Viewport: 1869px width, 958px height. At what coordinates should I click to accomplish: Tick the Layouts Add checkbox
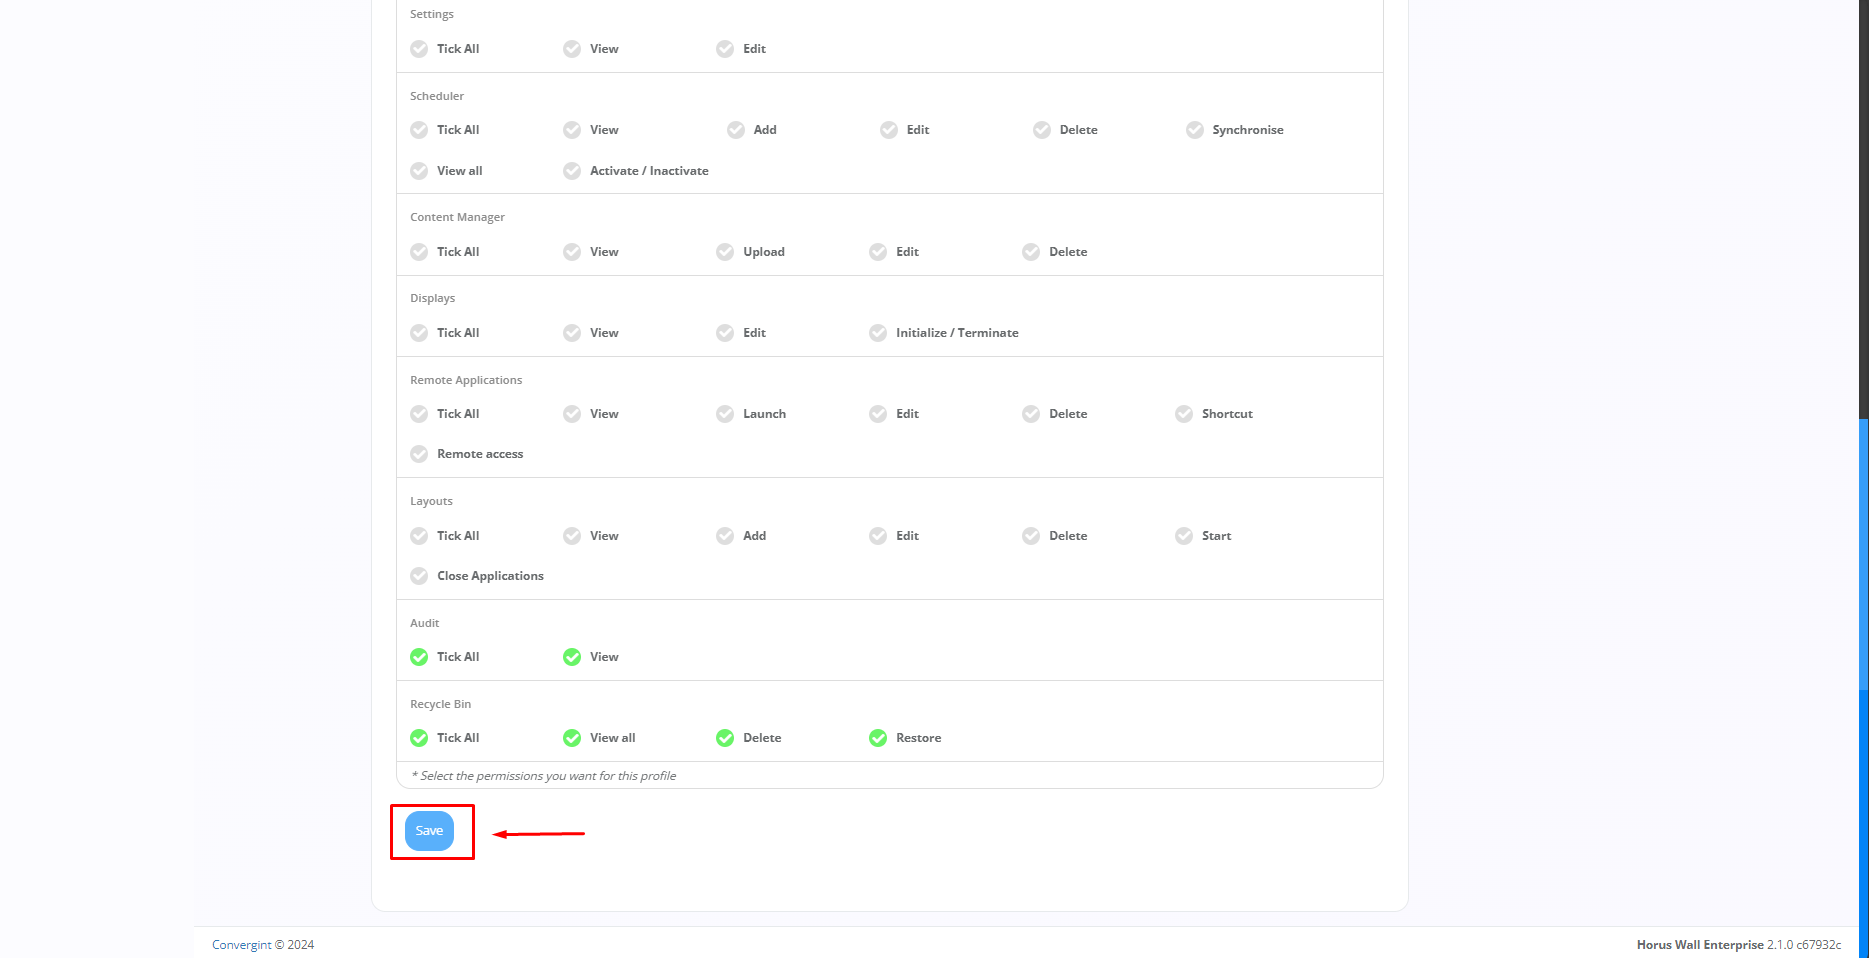click(725, 536)
